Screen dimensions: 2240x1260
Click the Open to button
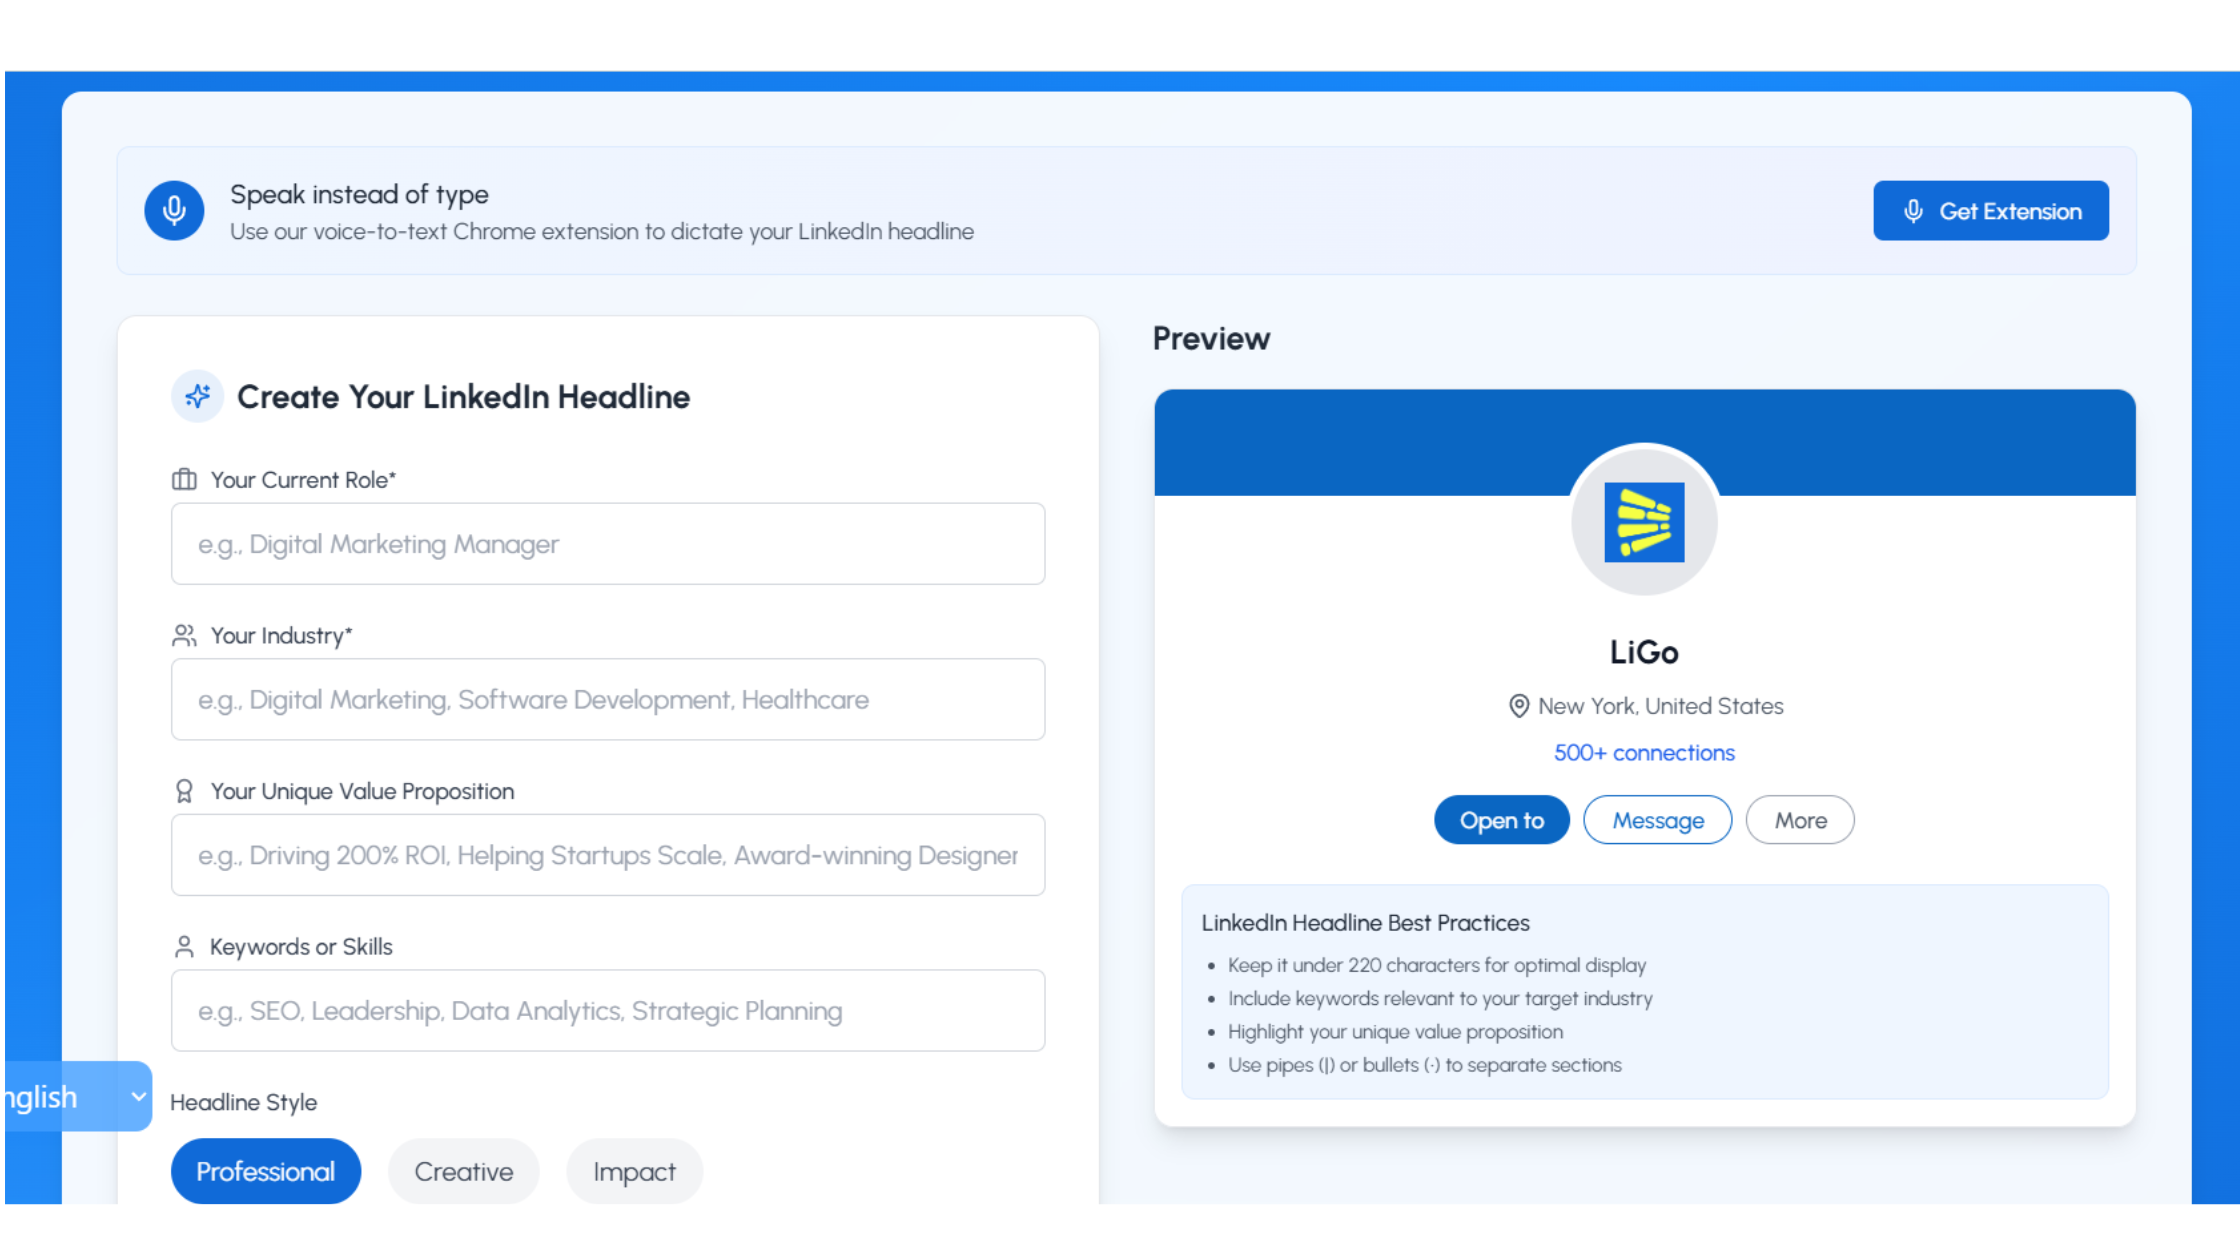pos(1501,820)
